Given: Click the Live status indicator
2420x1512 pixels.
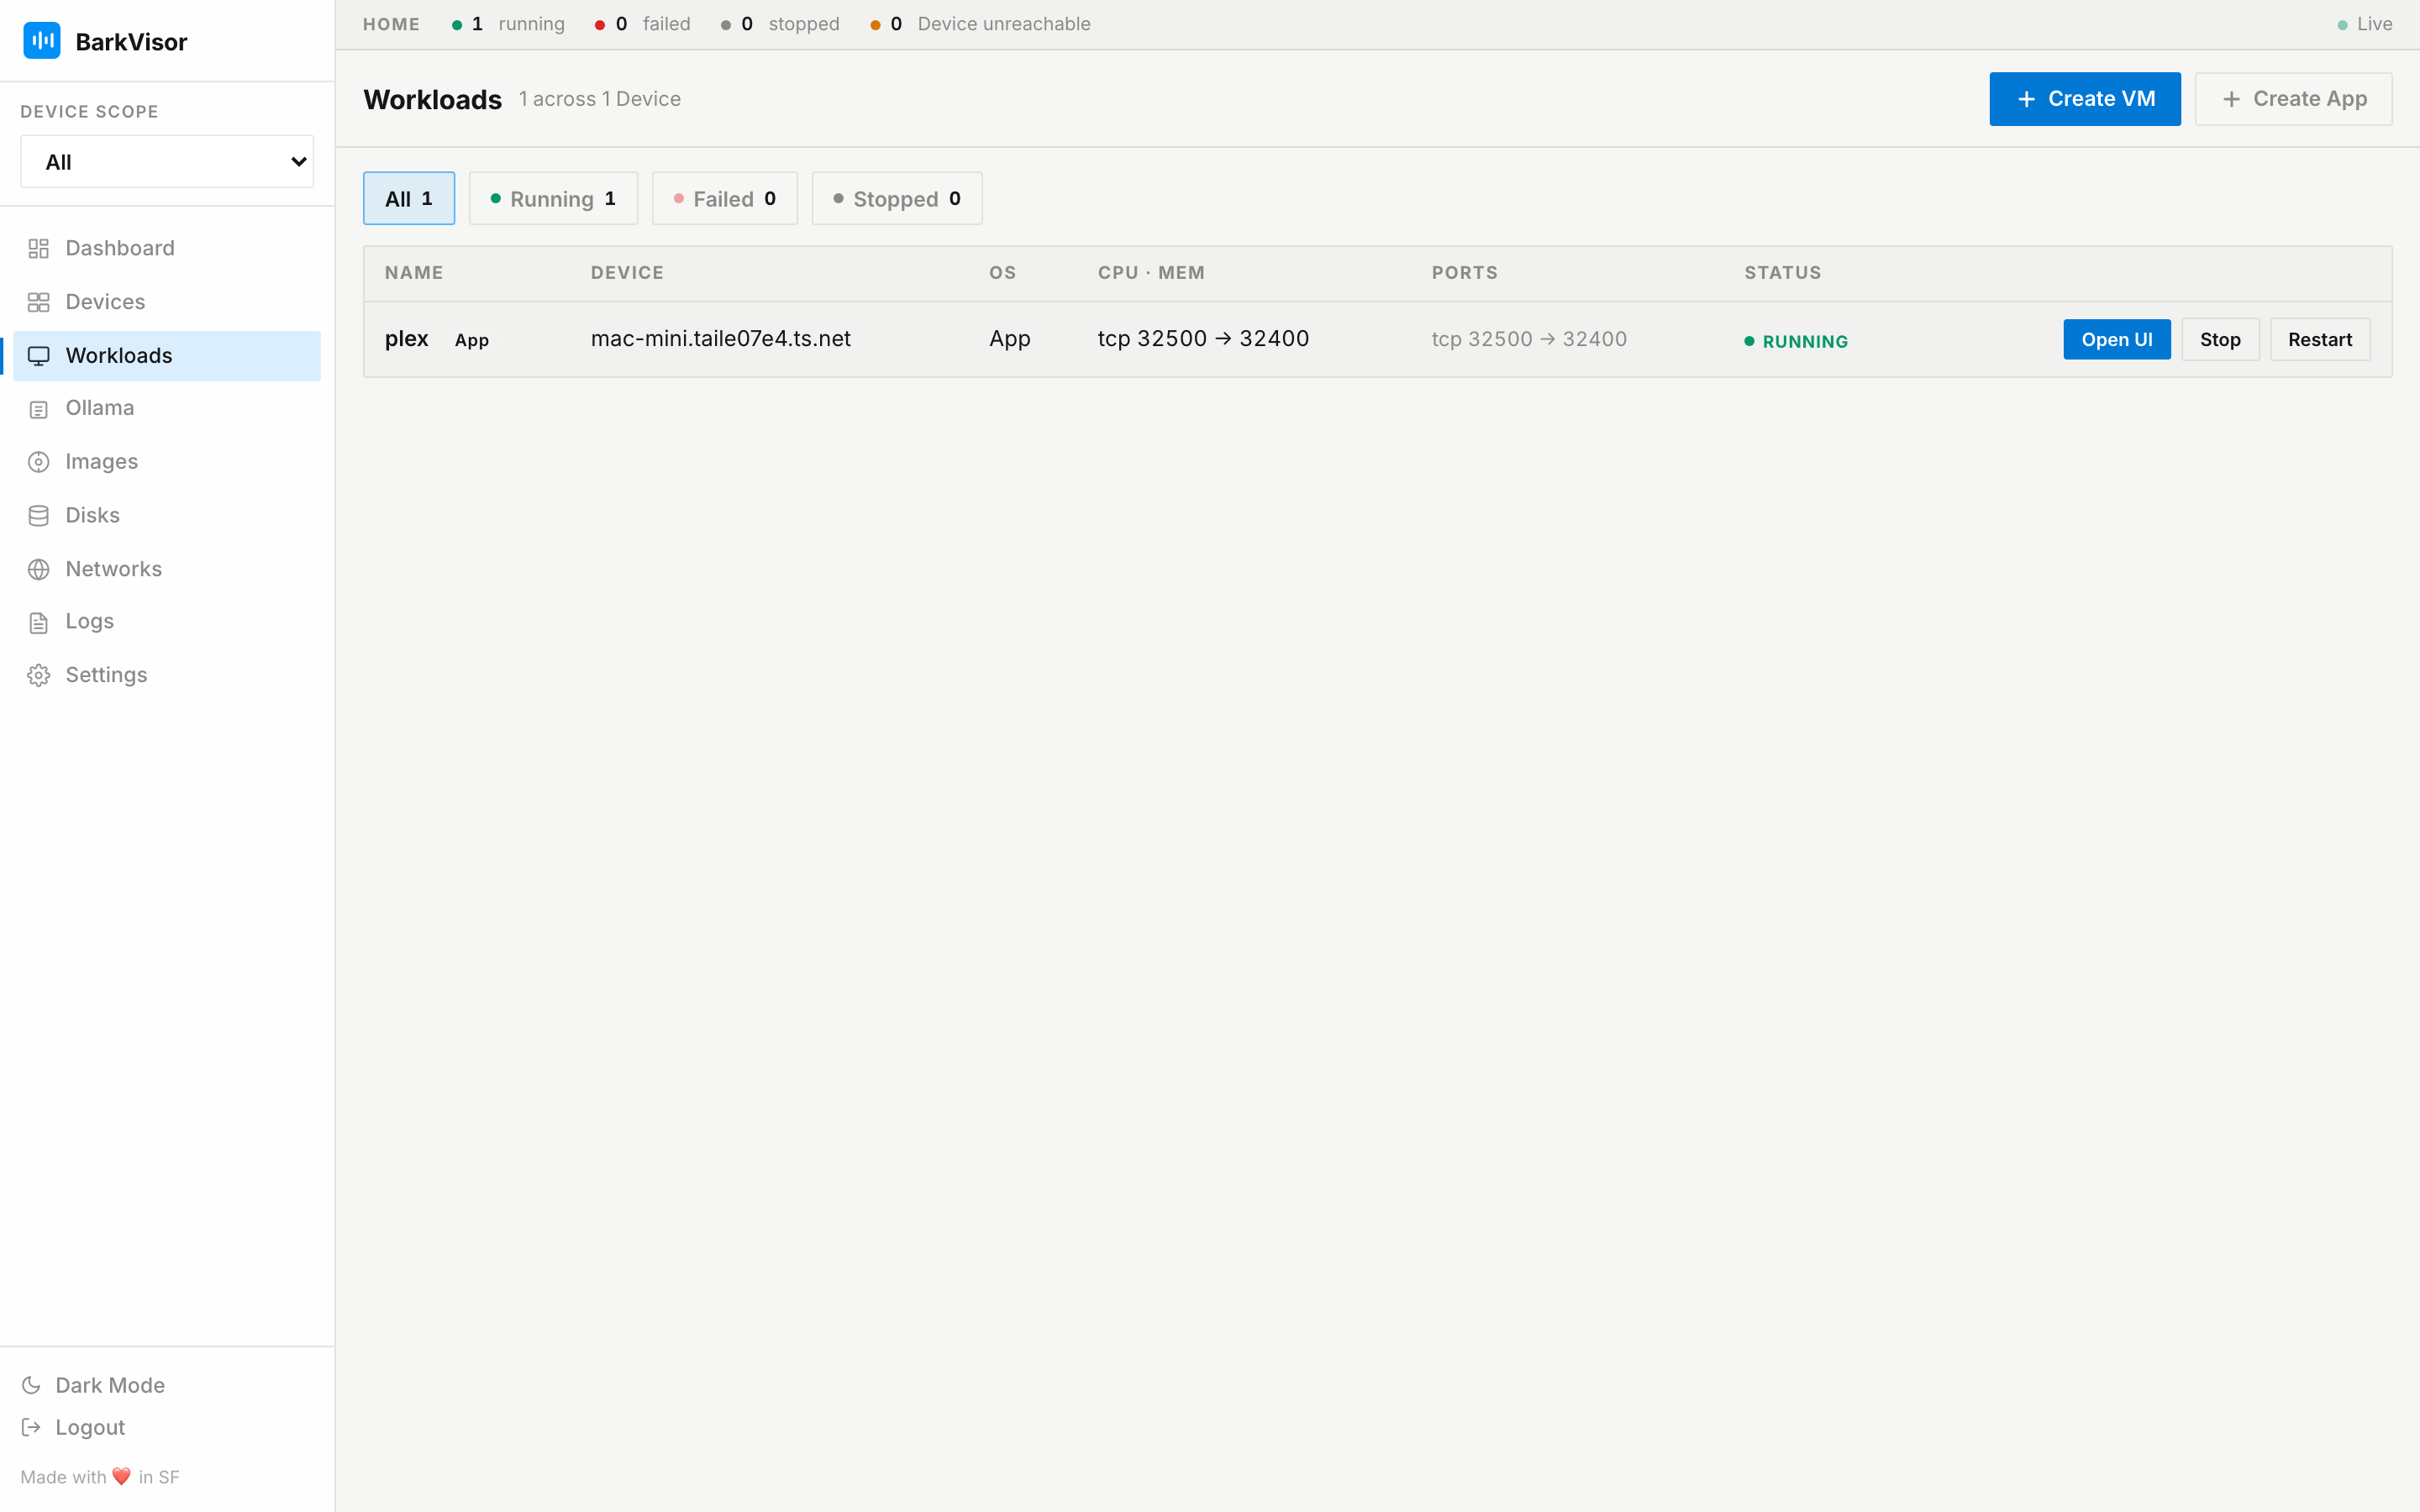Looking at the screenshot, I should [x=2364, y=24].
